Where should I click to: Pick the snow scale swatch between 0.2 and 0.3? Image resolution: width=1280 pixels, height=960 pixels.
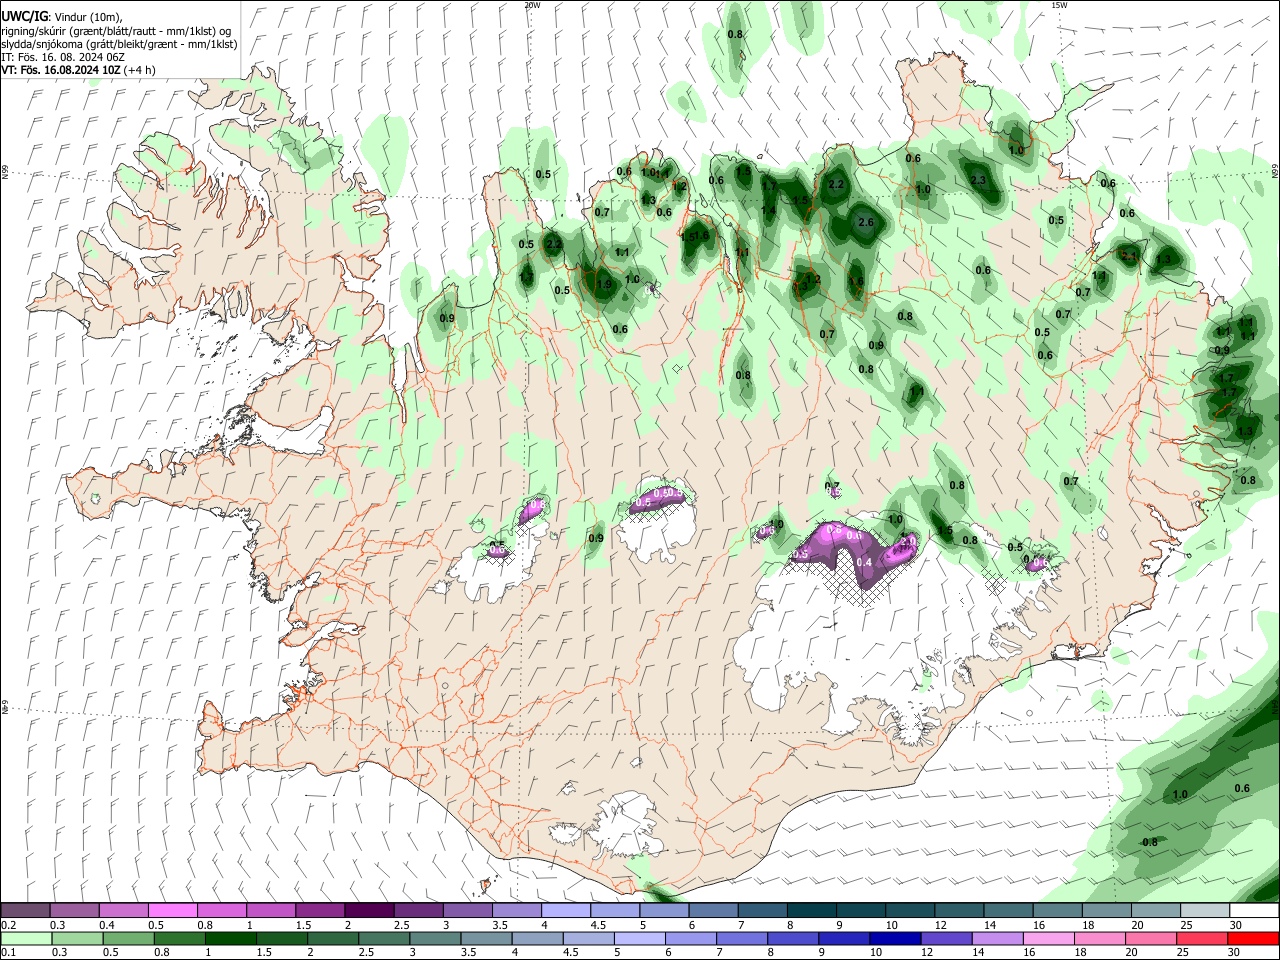pyautogui.click(x=25, y=910)
